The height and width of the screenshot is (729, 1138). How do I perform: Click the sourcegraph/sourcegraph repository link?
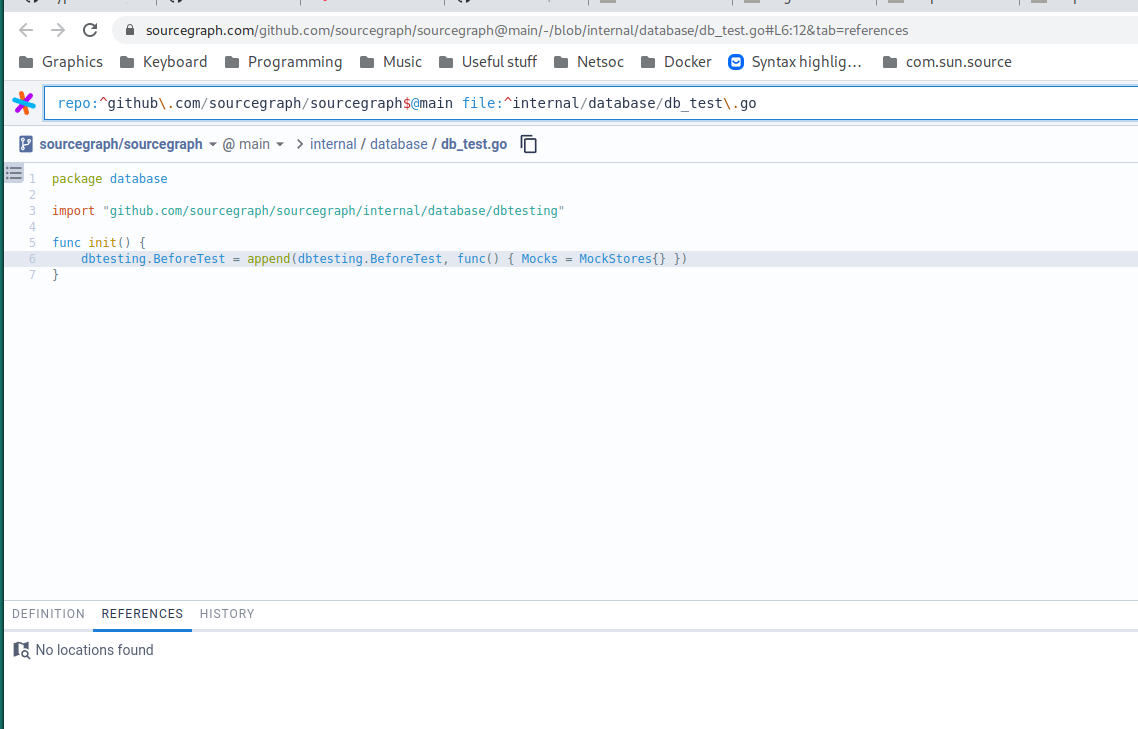point(121,144)
